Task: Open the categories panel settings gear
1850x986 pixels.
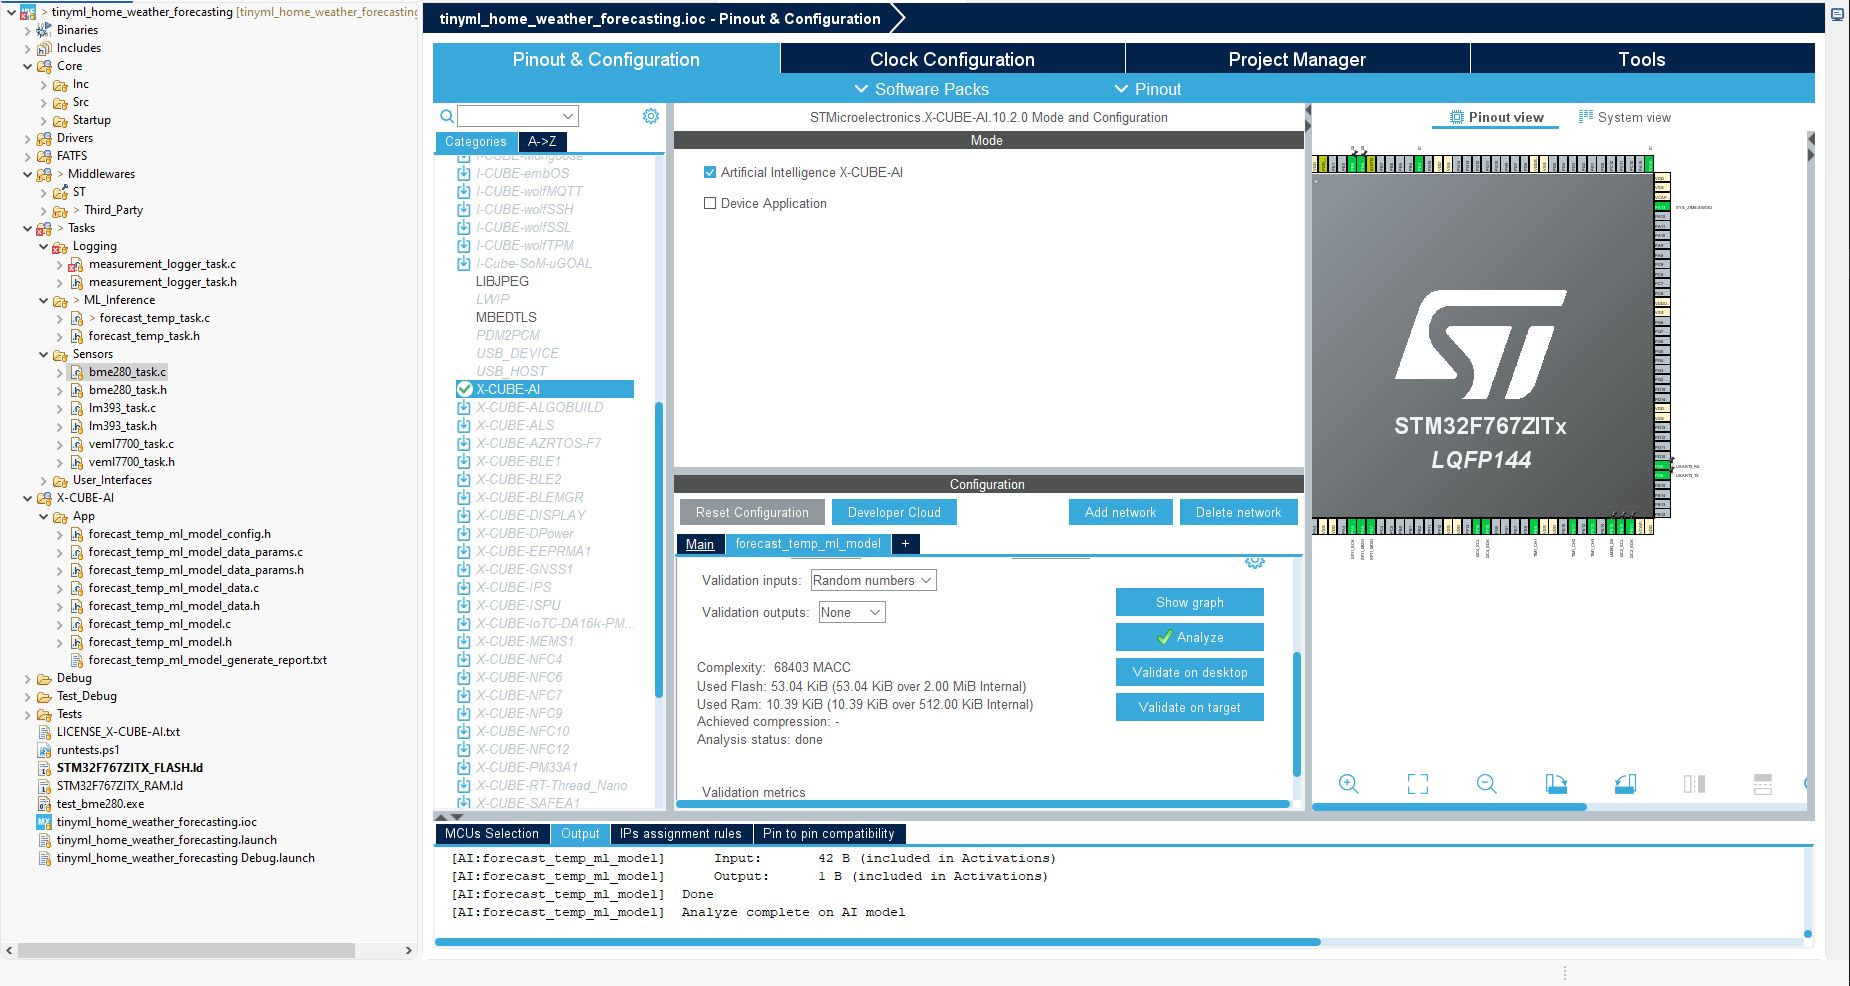Action: pos(651,116)
